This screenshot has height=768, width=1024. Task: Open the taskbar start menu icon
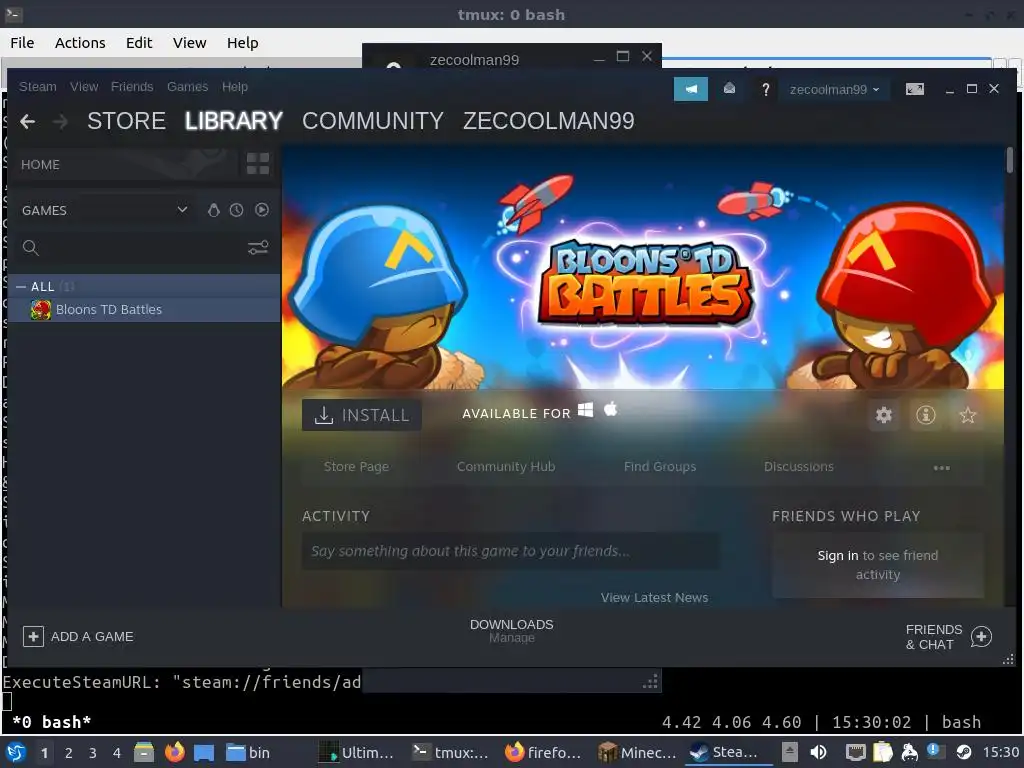[x=16, y=752]
